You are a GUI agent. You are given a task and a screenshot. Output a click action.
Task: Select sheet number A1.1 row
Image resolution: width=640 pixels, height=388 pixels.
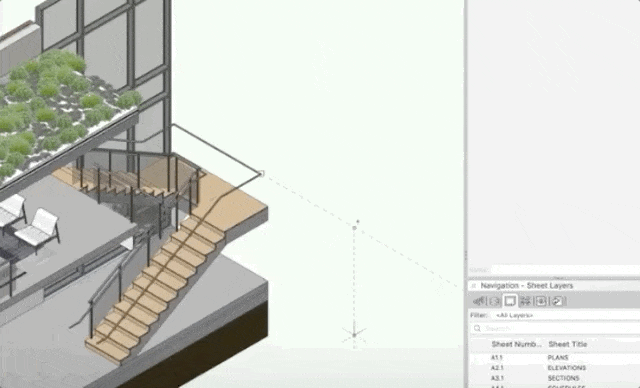(555, 358)
